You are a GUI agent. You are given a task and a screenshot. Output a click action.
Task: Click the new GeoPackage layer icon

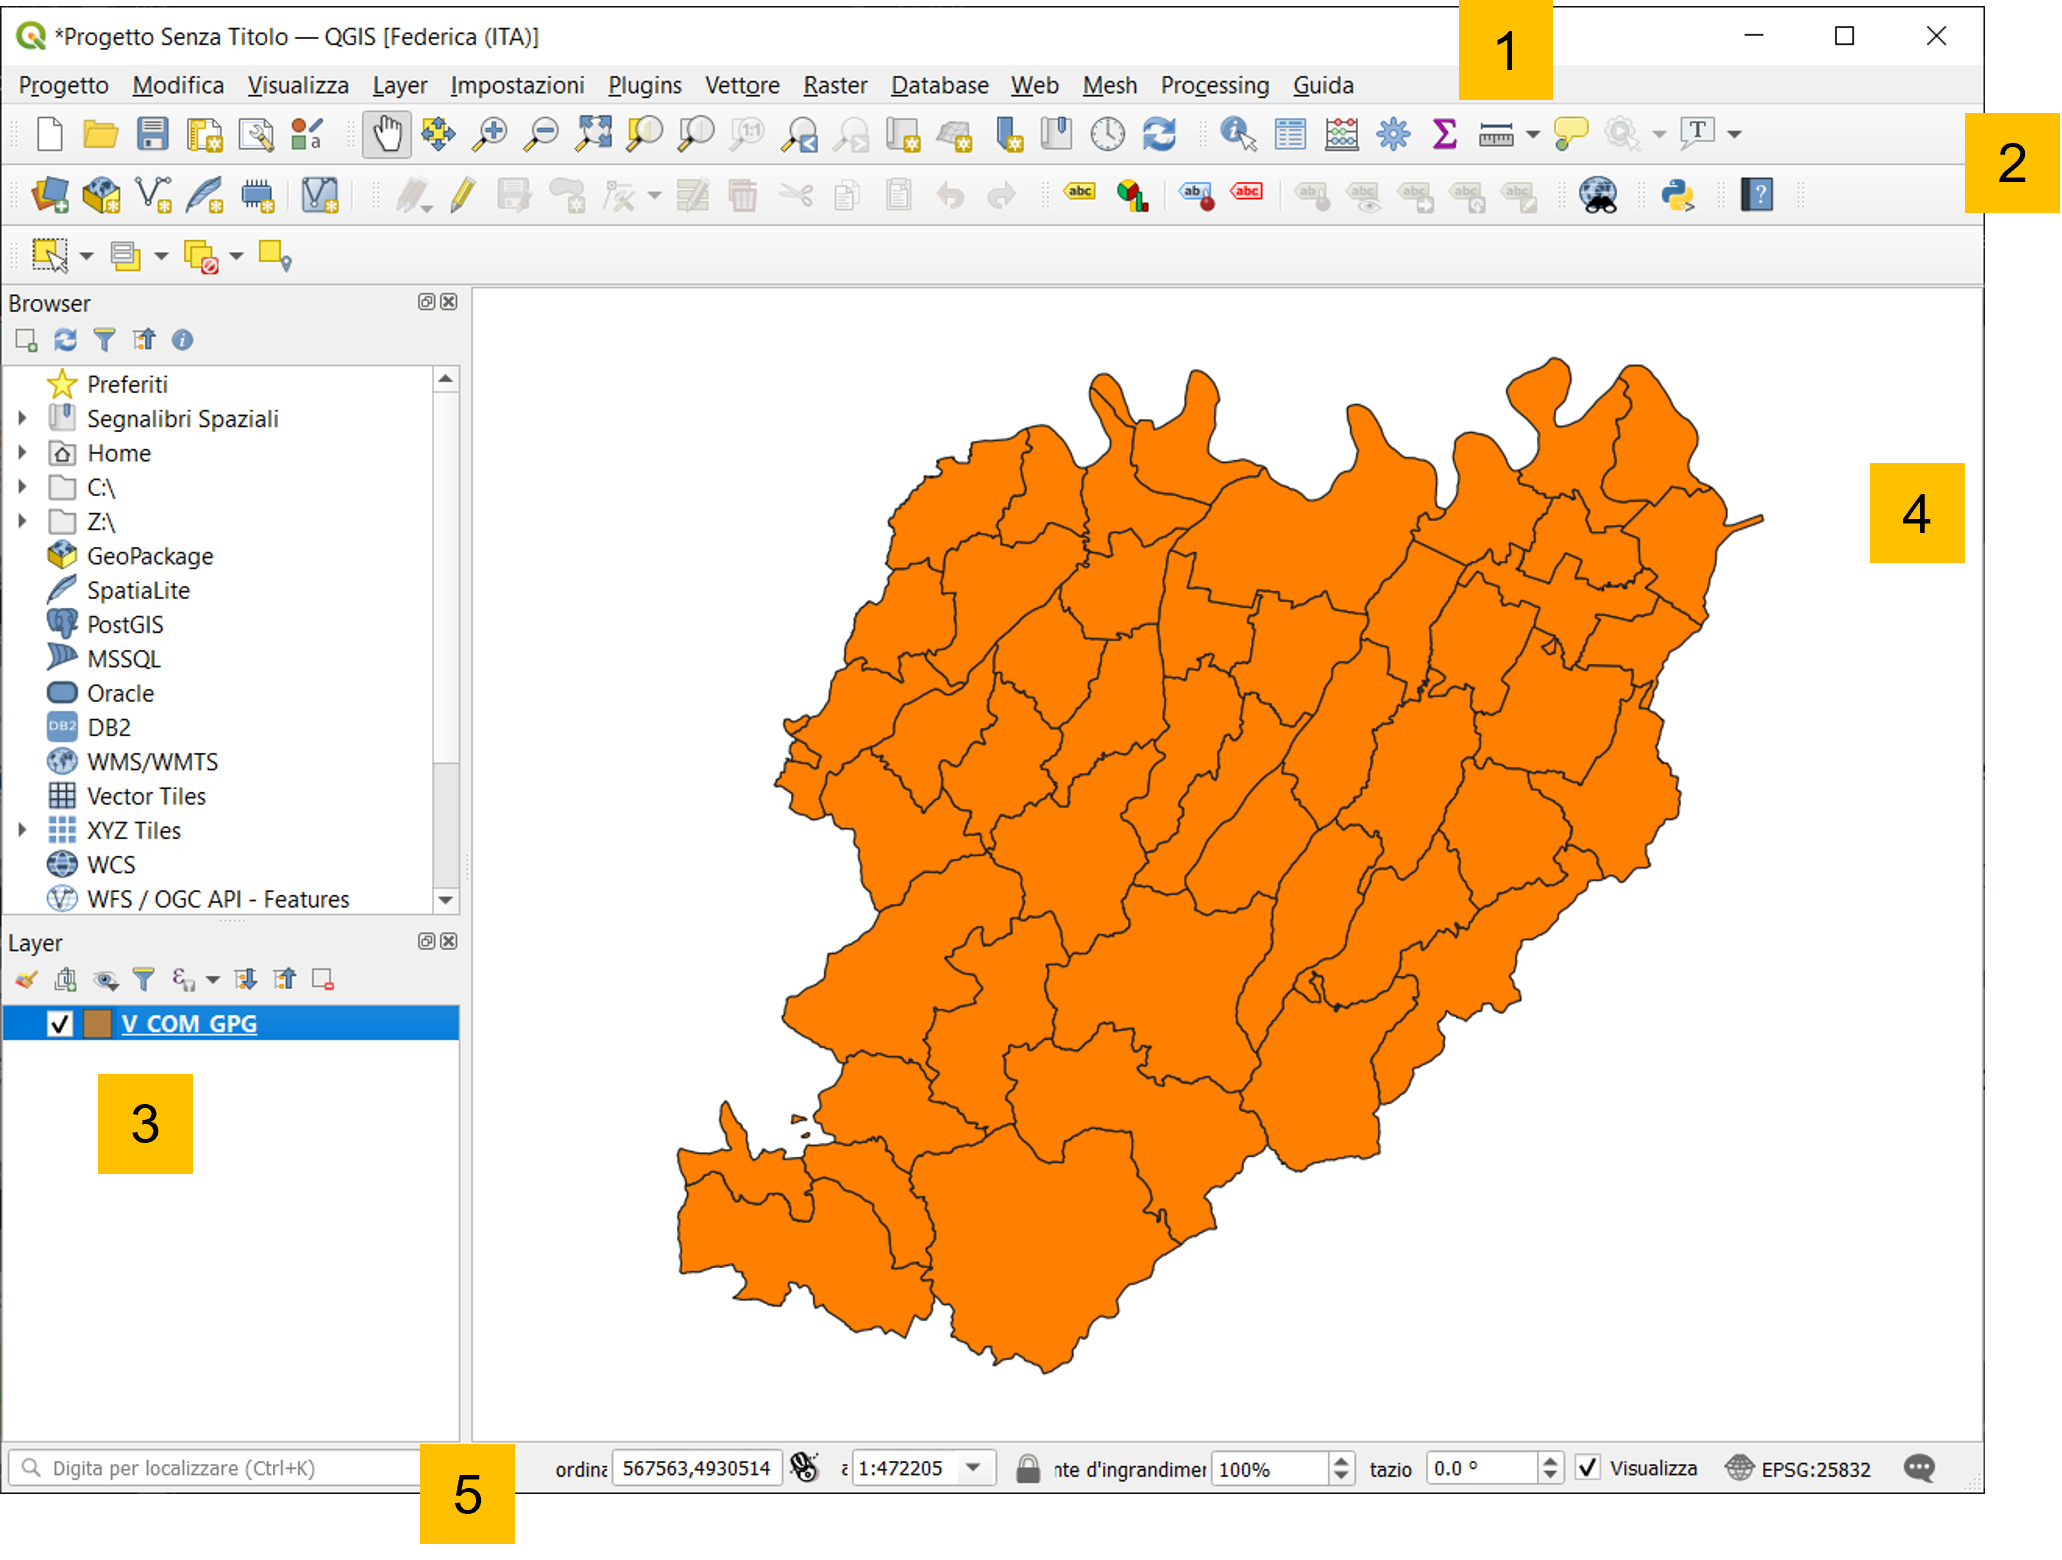[x=101, y=195]
